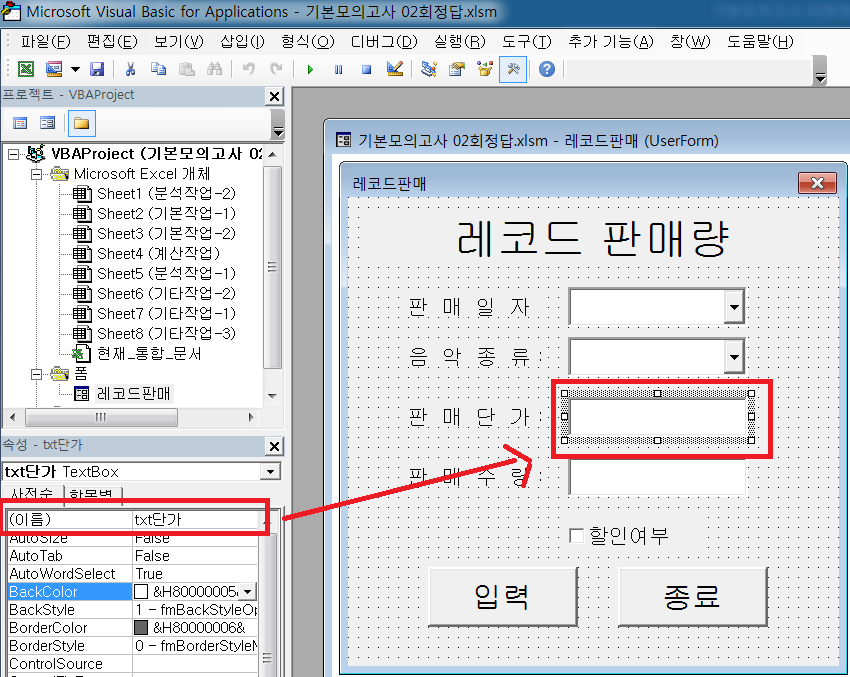This screenshot has width=850, height=677.
Task: Click the View Microsoft Excel icon
Action: (x=25, y=69)
